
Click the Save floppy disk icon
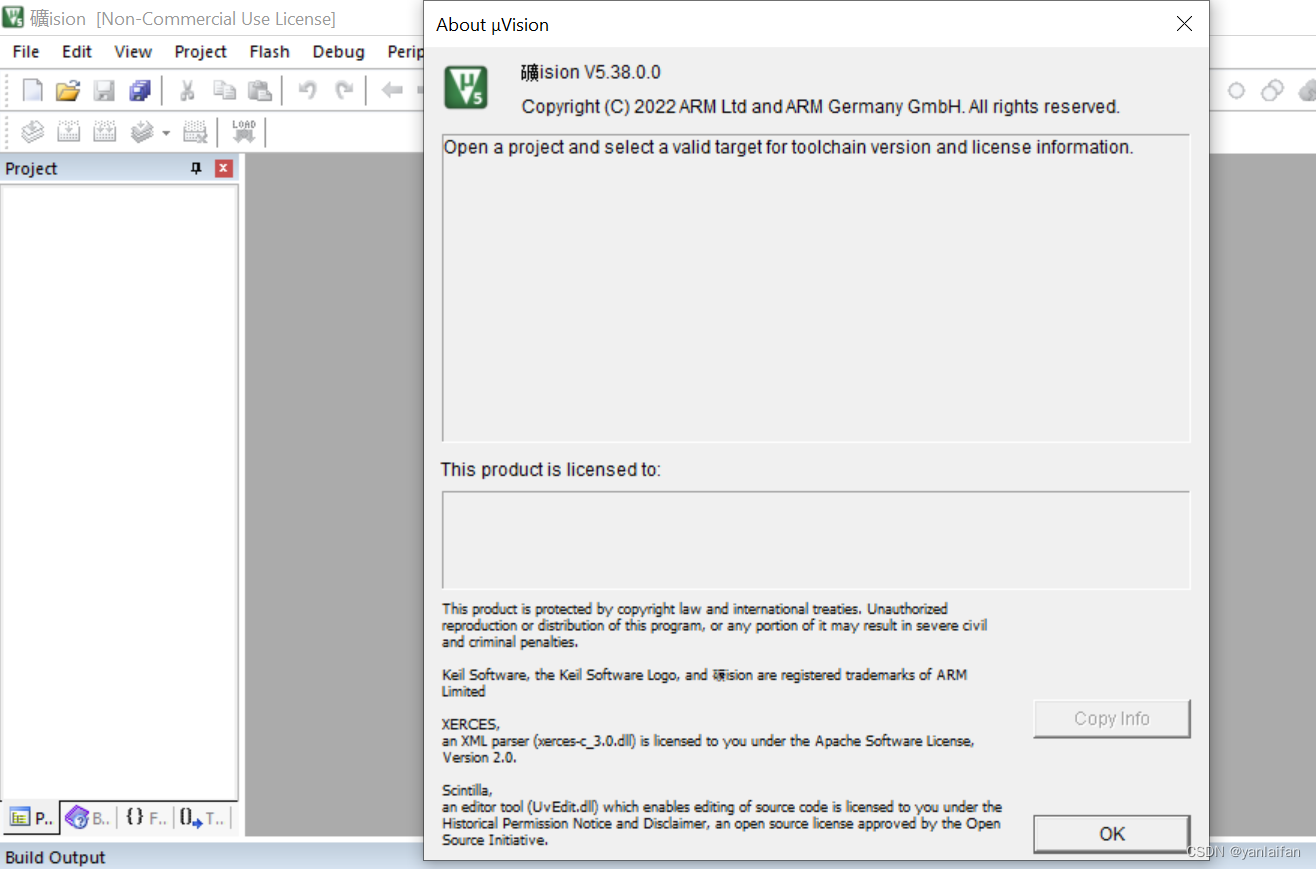(x=104, y=91)
